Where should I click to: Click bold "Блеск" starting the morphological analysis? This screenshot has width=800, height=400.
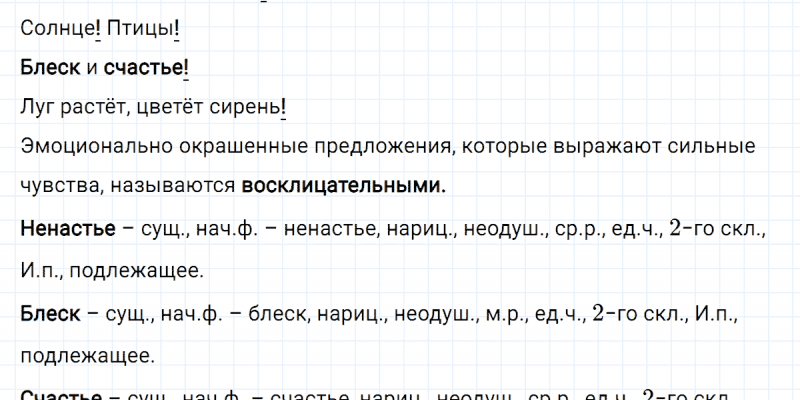point(49,314)
